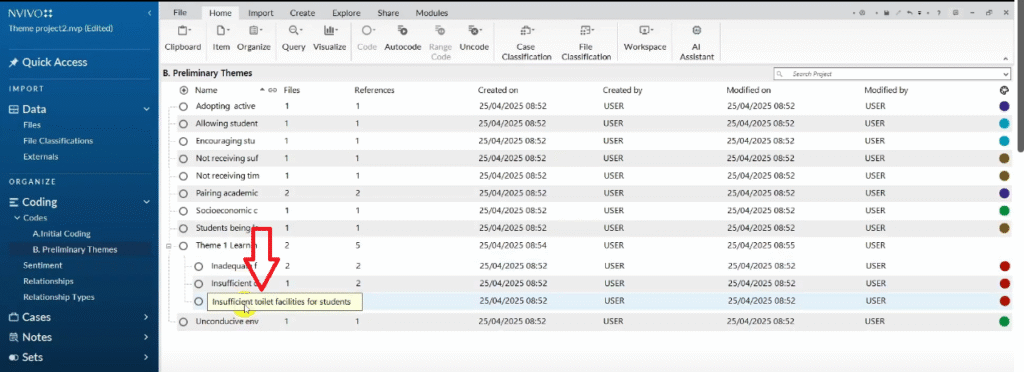Screen dimensions: 1024x372
Task: Switch to the Share tab
Action: point(389,13)
